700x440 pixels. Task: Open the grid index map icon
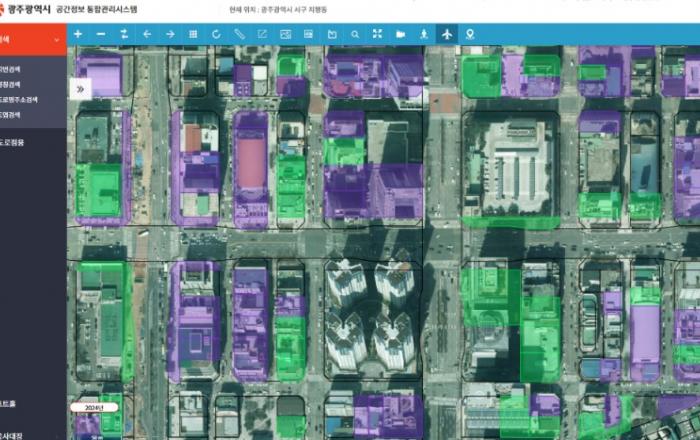[193, 34]
